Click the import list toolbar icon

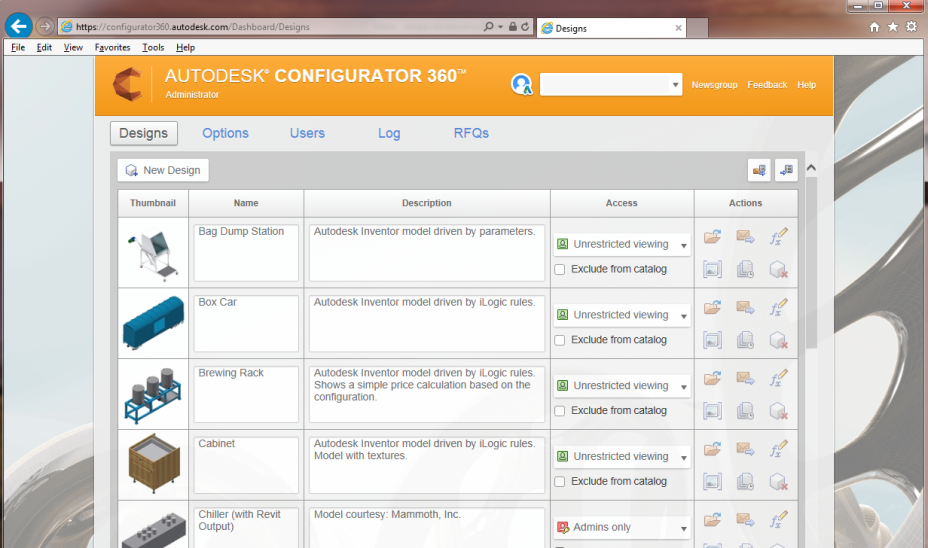[x=787, y=170]
